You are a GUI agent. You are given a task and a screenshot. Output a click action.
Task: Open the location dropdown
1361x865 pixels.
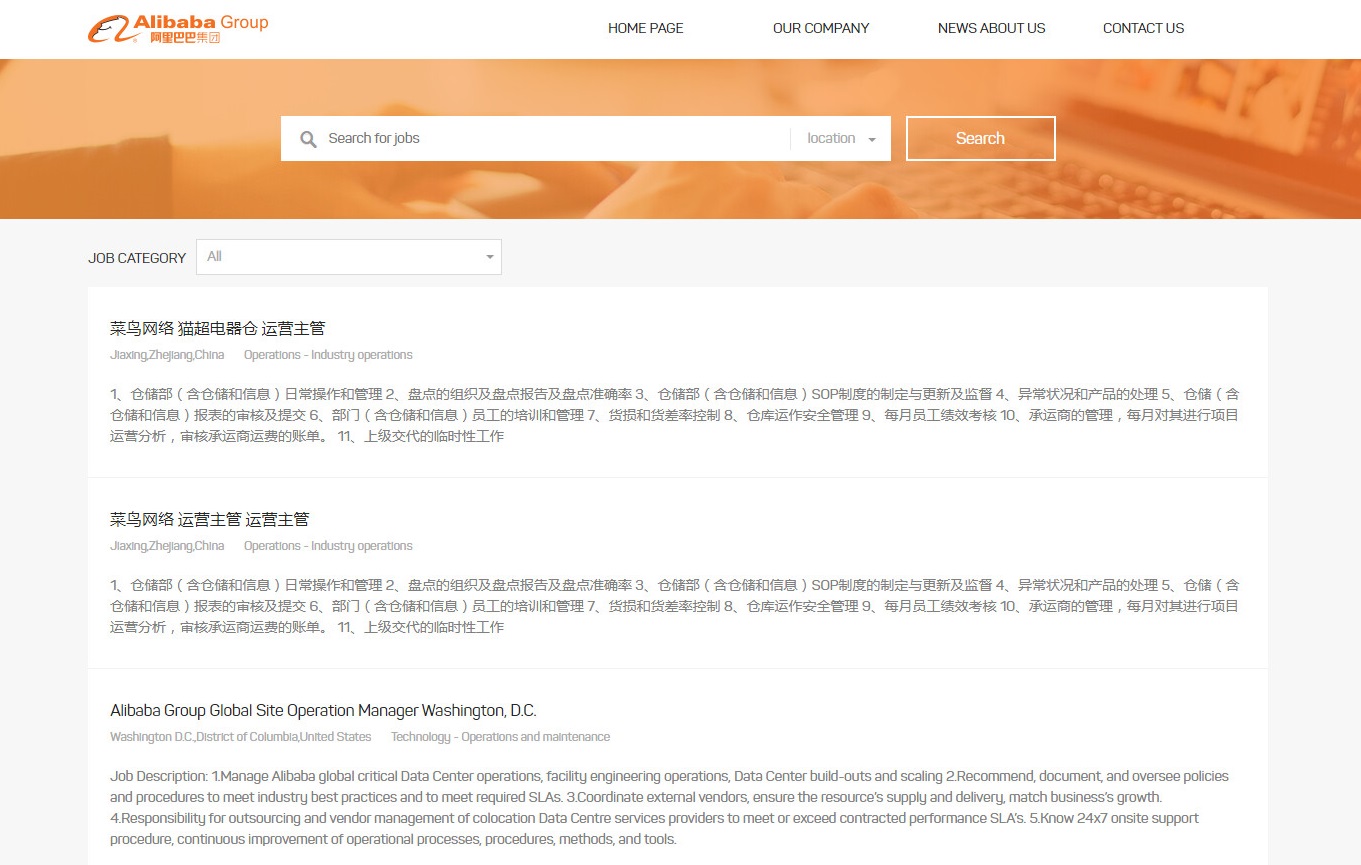pyautogui.click(x=841, y=139)
